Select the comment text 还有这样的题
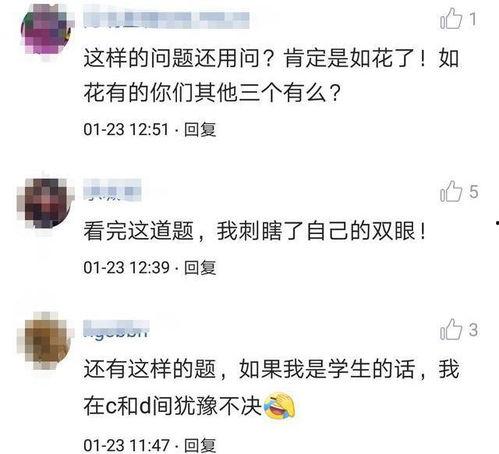499x454 pixels. coord(150,369)
